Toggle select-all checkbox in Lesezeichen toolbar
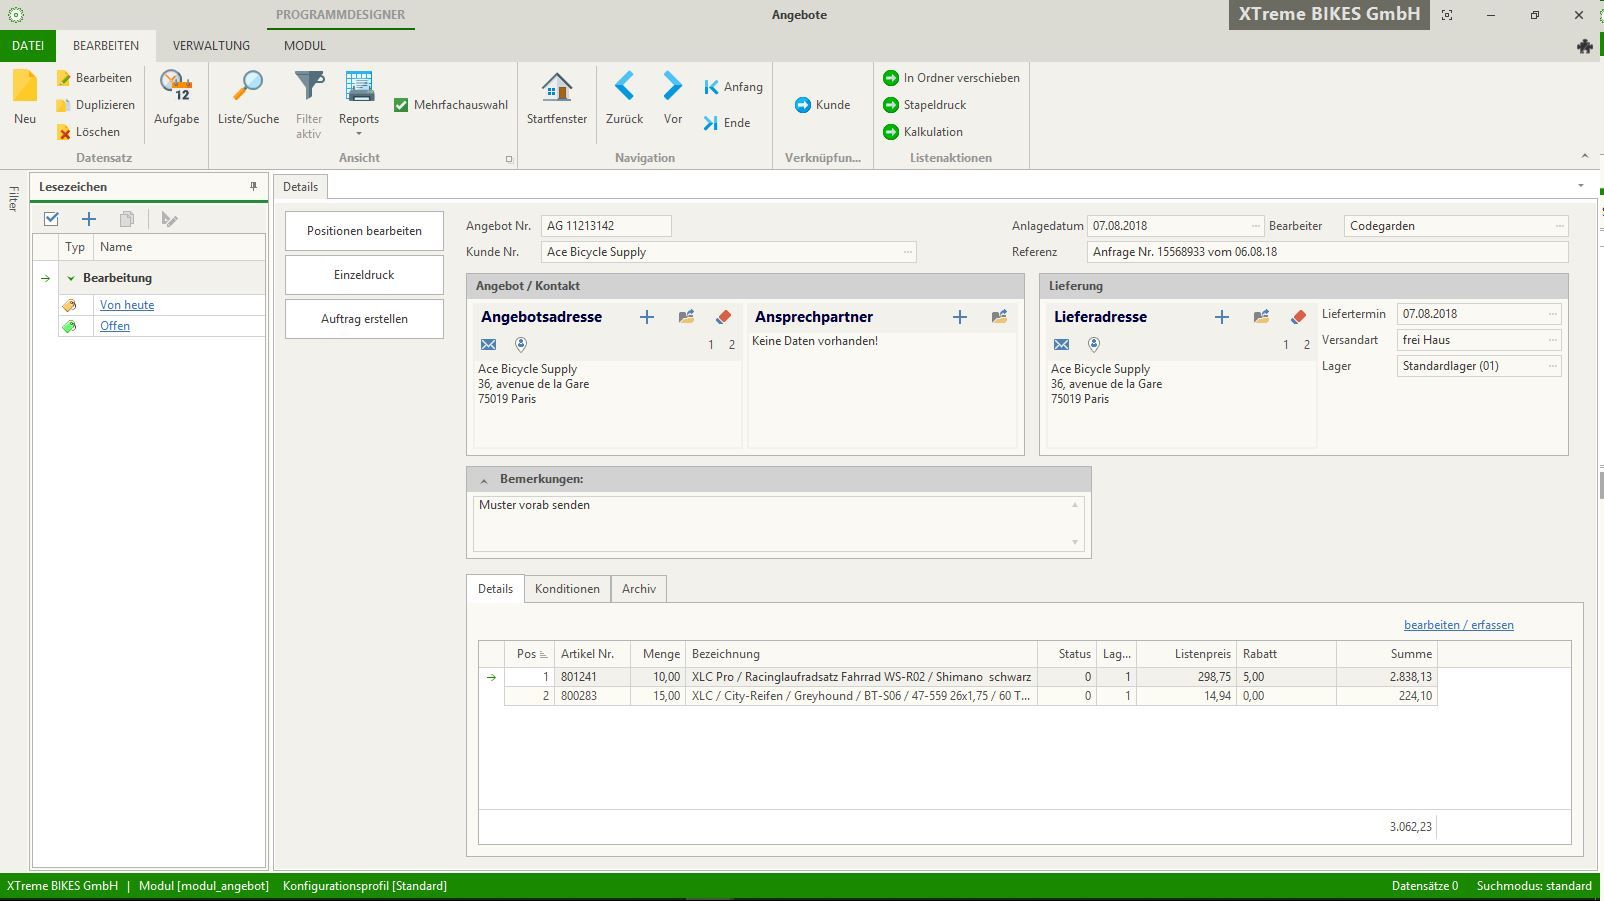The width and height of the screenshot is (1604, 901). tap(52, 219)
